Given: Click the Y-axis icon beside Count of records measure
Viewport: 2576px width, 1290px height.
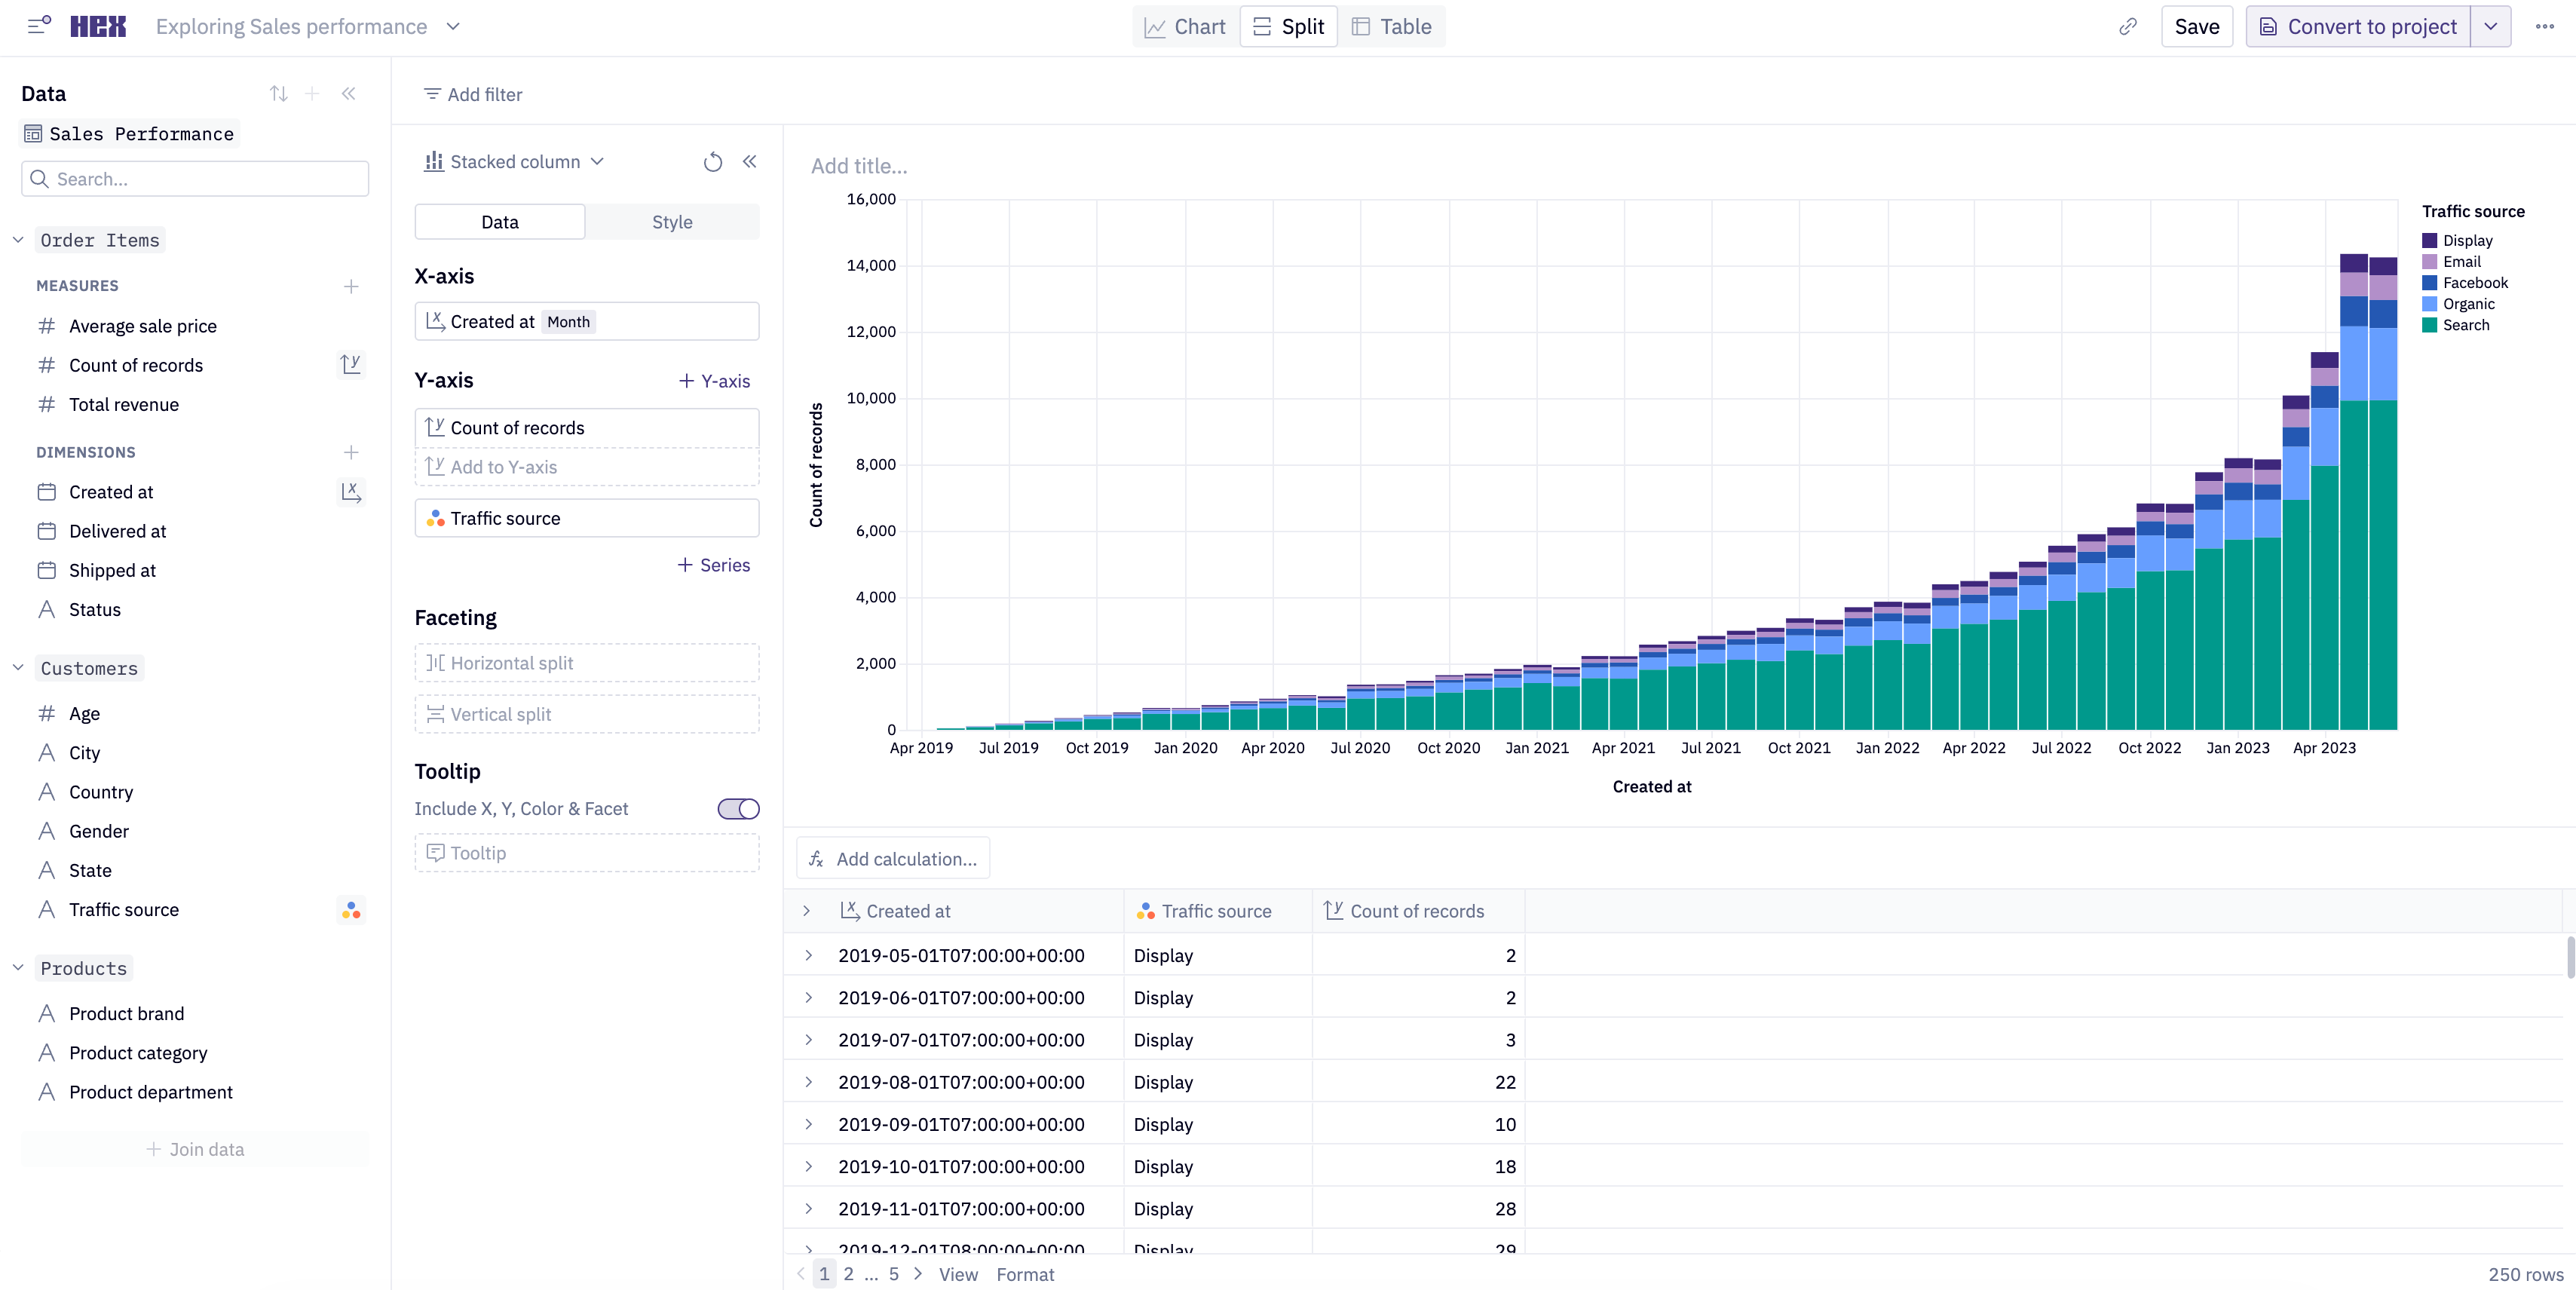Looking at the screenshot, I should point(350,365).
